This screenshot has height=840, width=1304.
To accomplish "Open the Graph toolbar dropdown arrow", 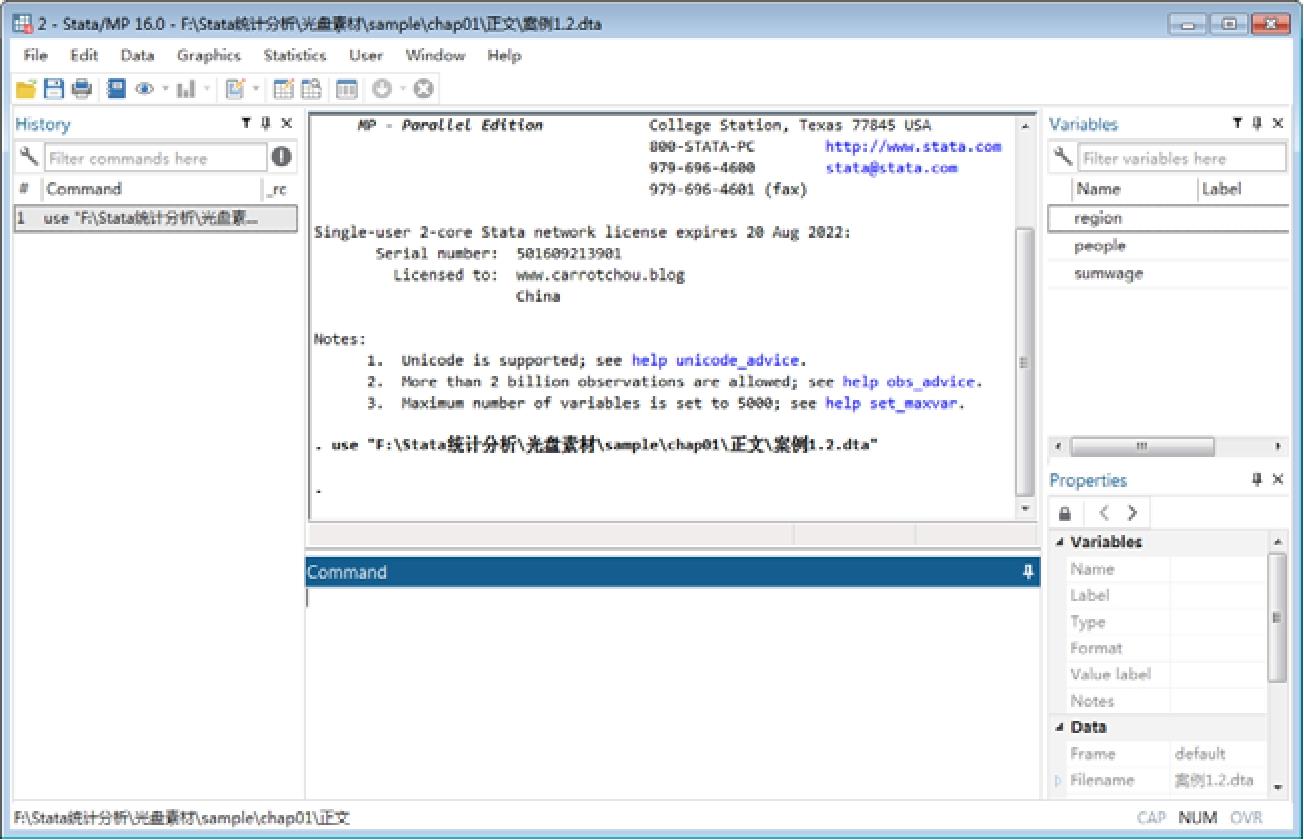I will pos(207,90).
